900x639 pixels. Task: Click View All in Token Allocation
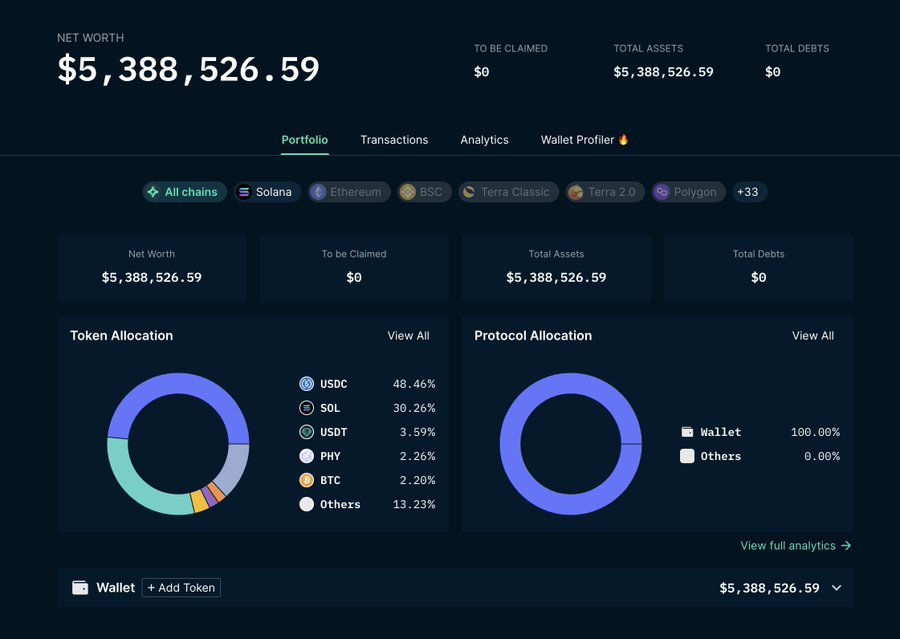pyautogui.click(x=408, y=335)
